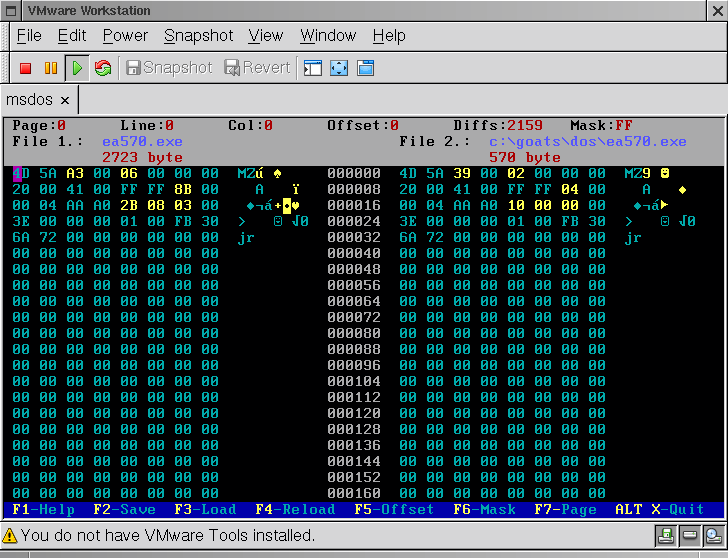Click the 2723 byte file size
The height and width of the screenshot is (558, 728).
[x=143, y=157]
